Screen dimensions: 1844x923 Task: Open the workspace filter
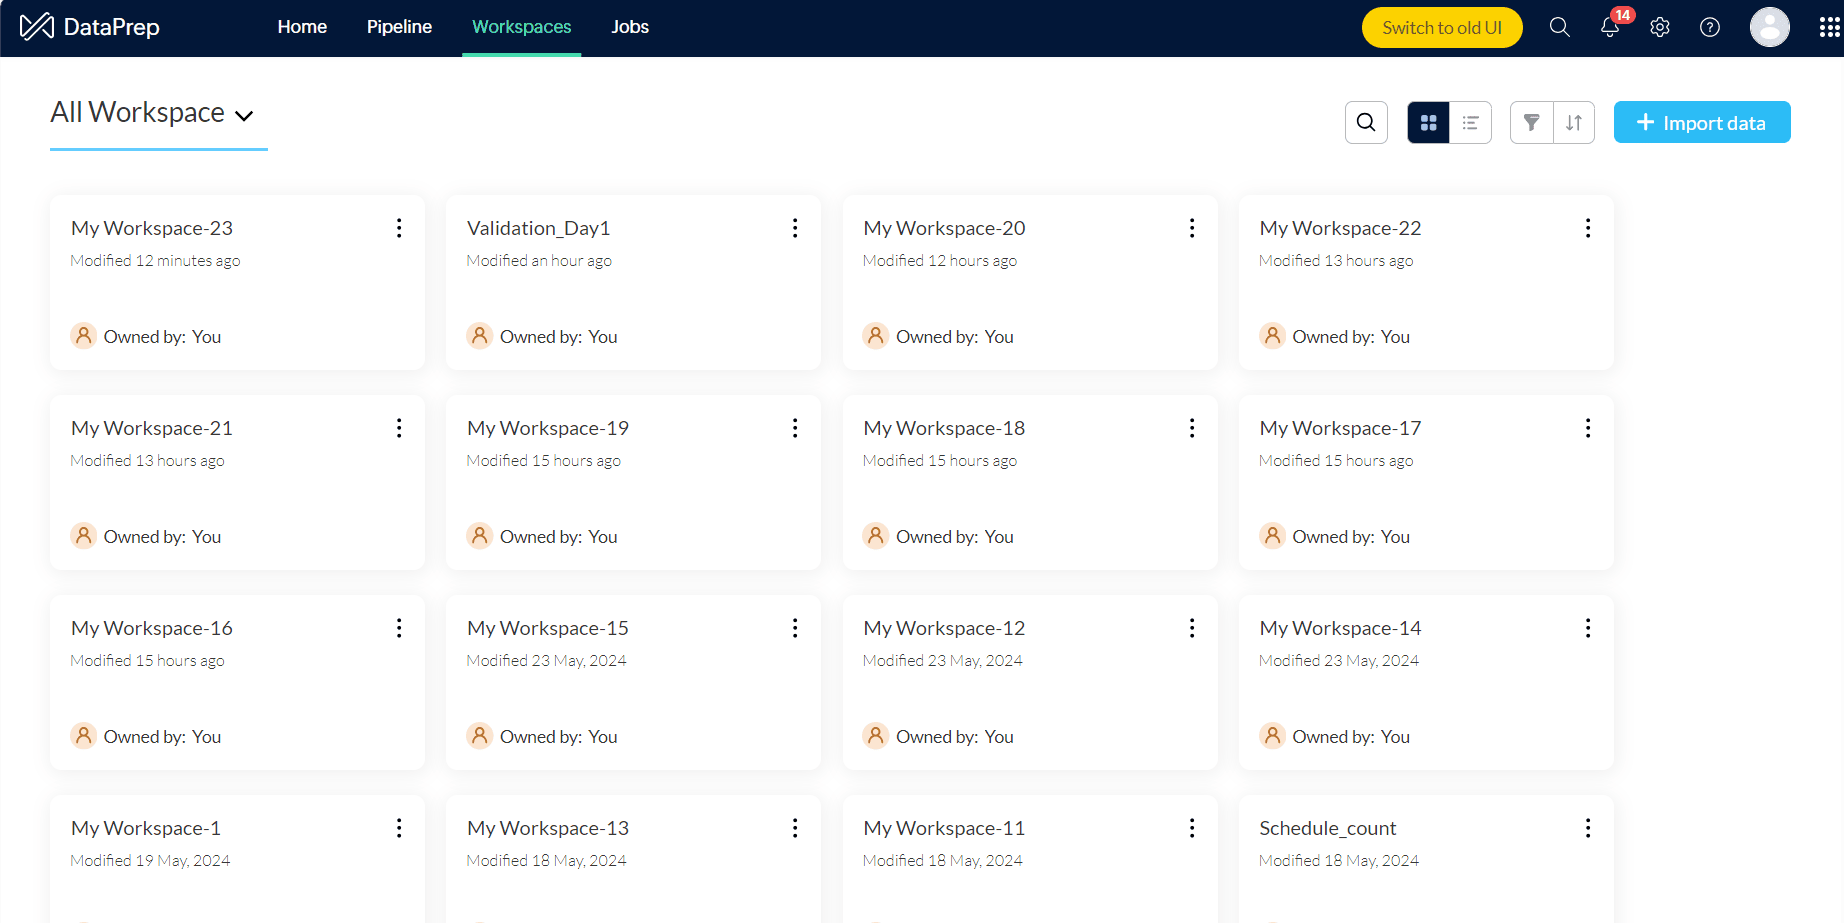point(1531,123)
